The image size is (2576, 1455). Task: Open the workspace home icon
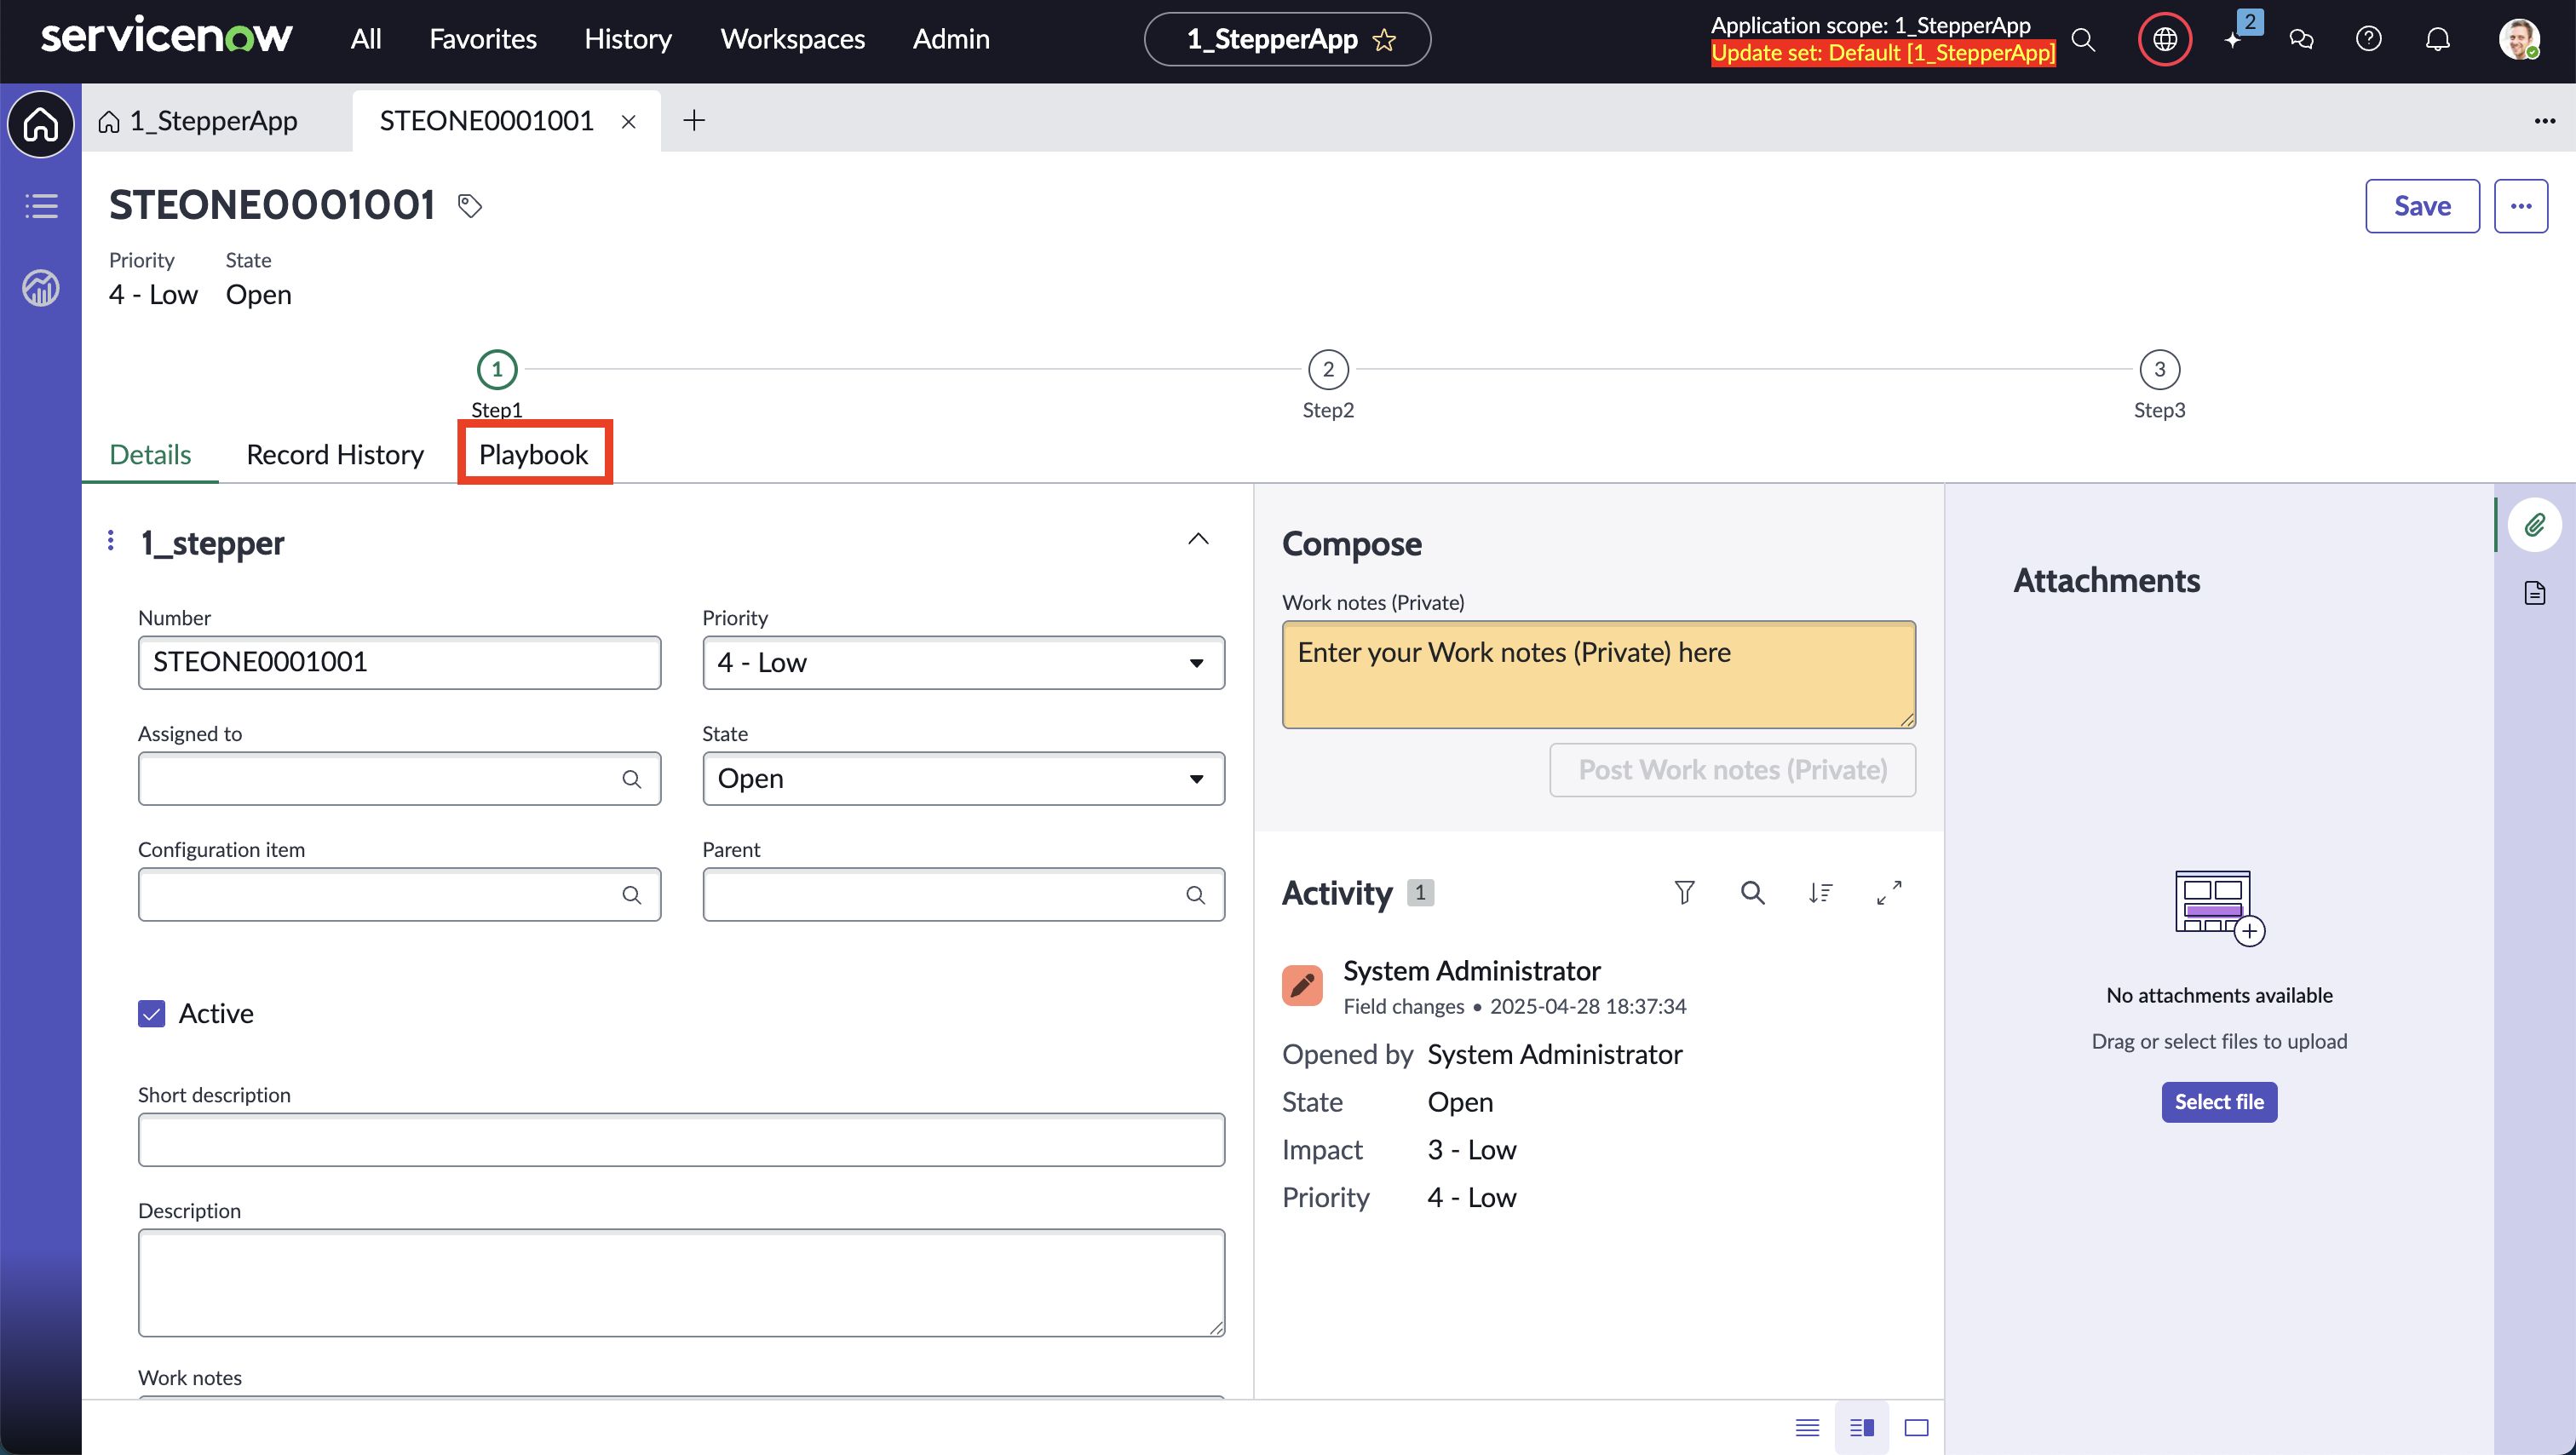coord(41,124)
